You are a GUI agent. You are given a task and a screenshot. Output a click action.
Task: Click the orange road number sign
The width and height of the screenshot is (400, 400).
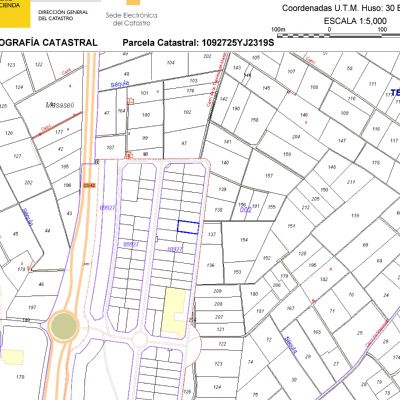click(x=89, y=185)
